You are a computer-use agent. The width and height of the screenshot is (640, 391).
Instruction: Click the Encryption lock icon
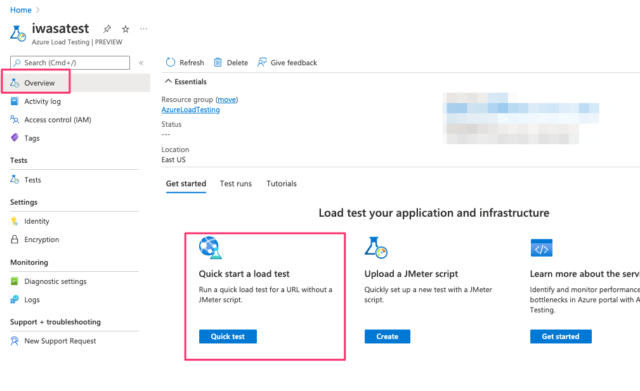click(14, 239)
